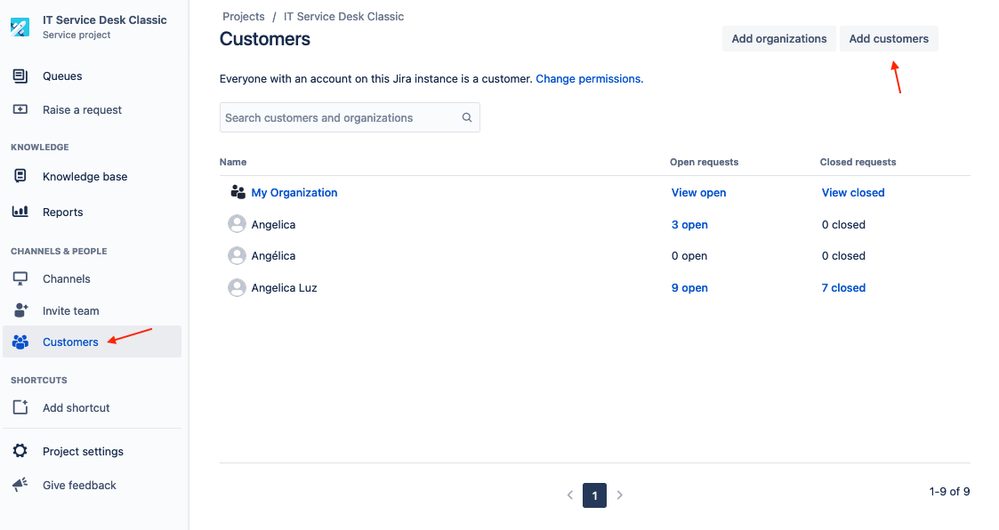999x530 pixels.
Task: Click the Reports bar chart icon
Action: (20, 211)
